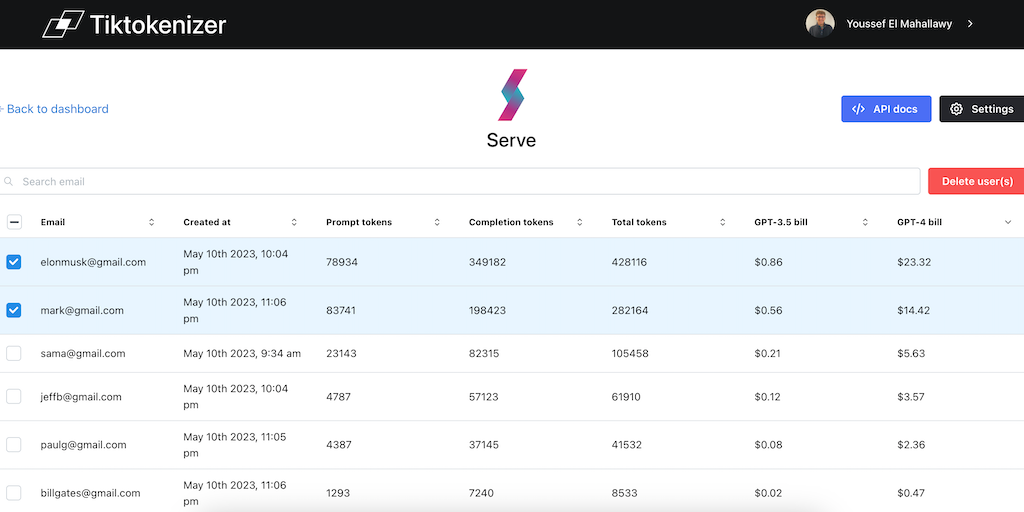Screen dimensions: 1024x512
Task: Sort by Completion tokens column
Action: tap(579, 222)
